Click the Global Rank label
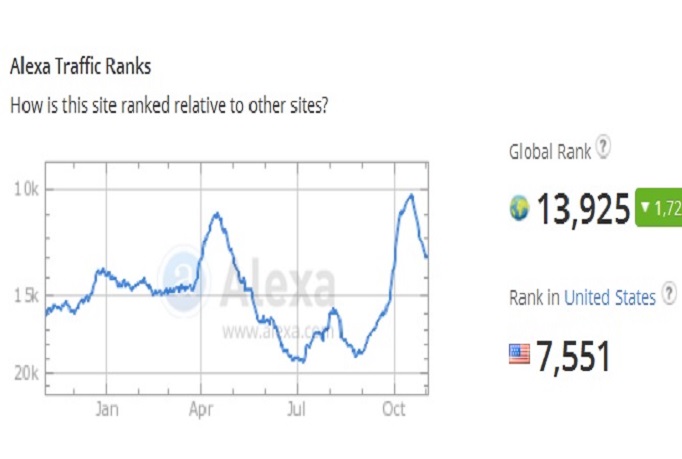Viewport: 682px width, 459px height. tap(549, 152)
